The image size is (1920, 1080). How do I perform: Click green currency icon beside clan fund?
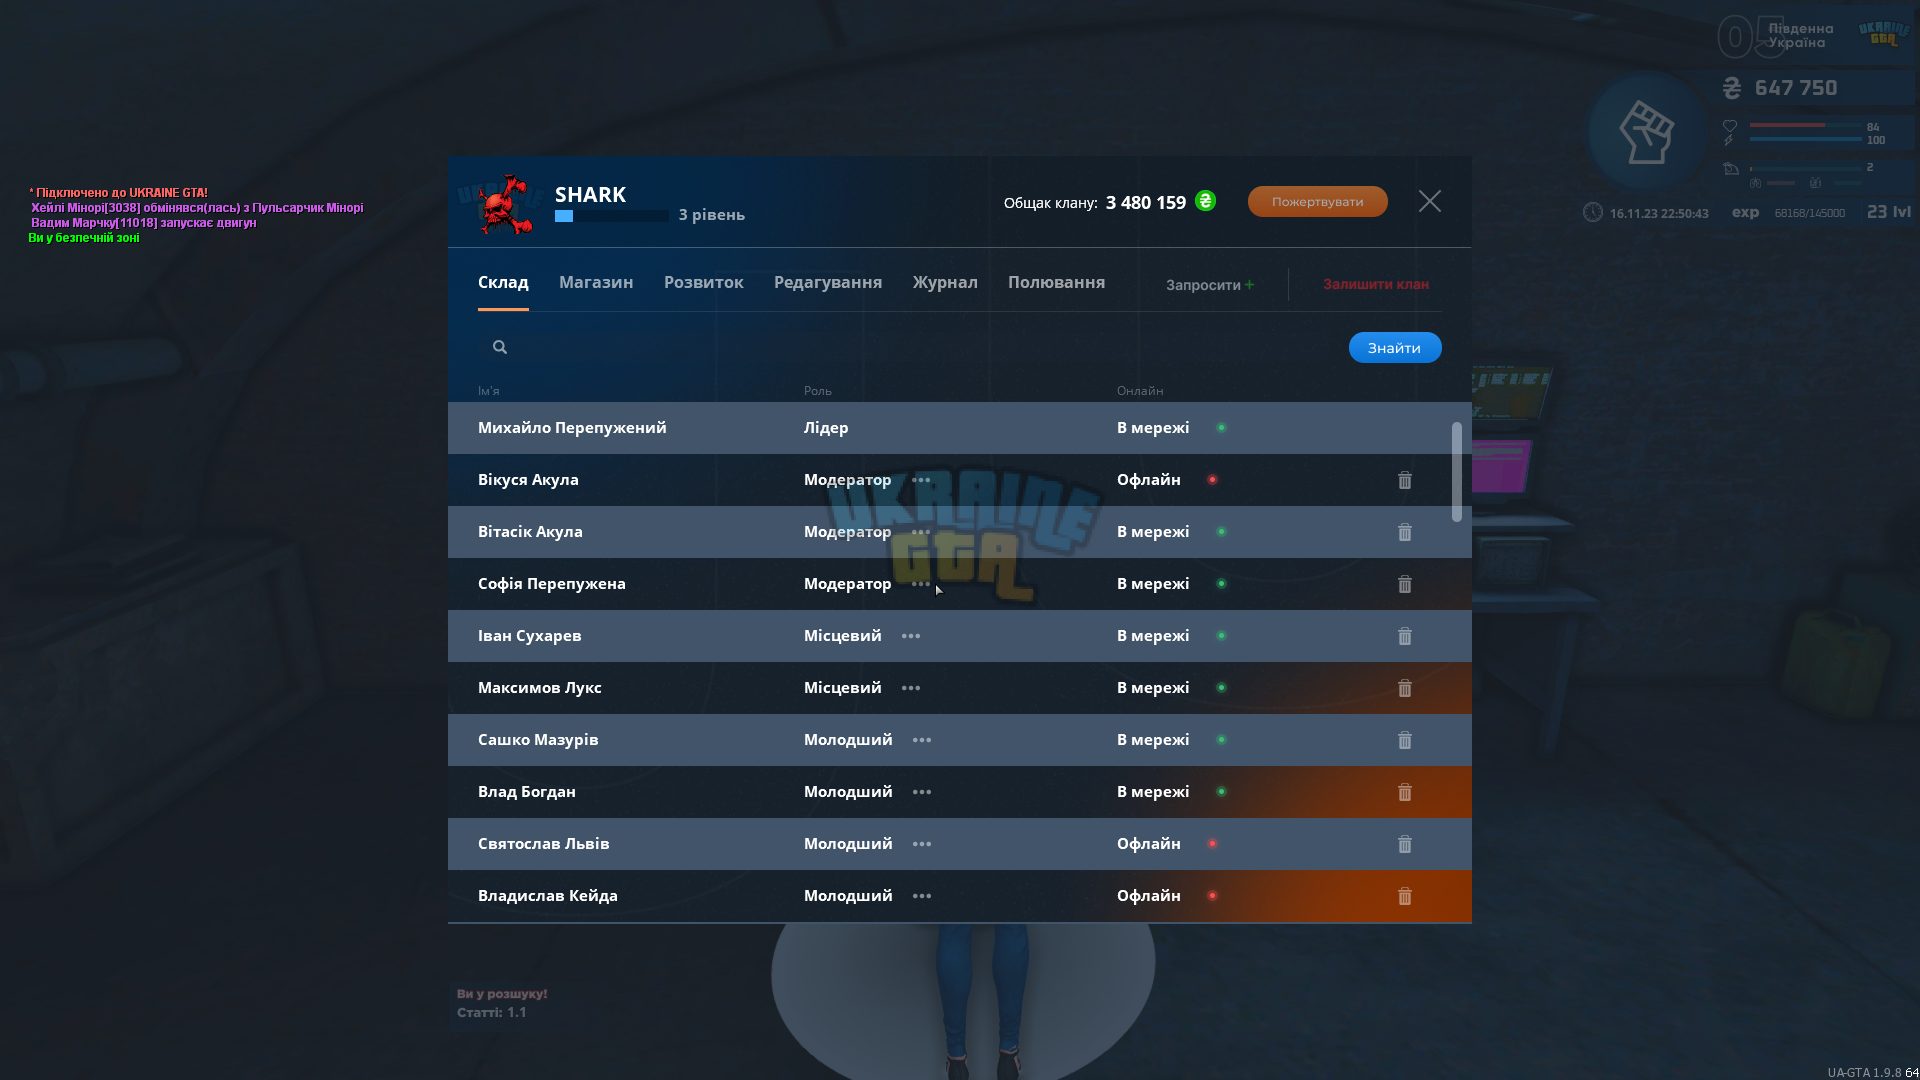coord(1206,201)
